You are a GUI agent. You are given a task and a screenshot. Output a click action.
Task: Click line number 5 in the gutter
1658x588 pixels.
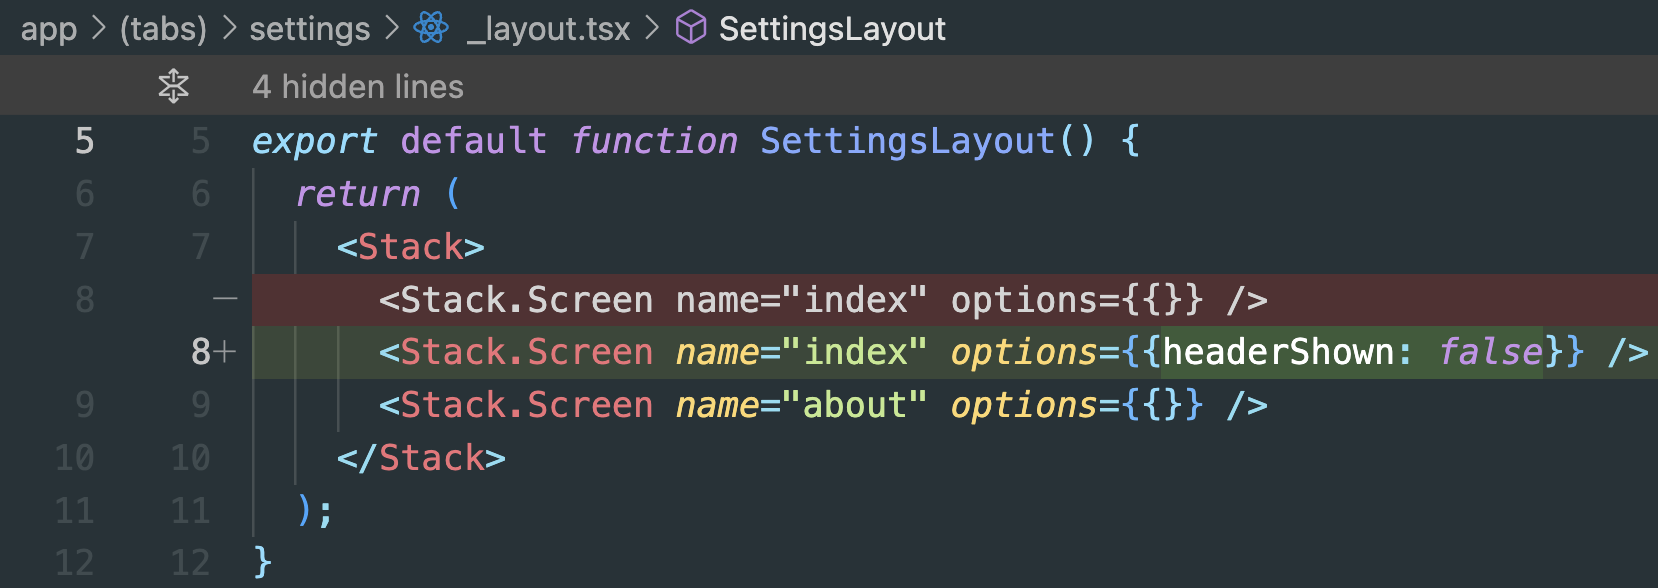[84, 141]
